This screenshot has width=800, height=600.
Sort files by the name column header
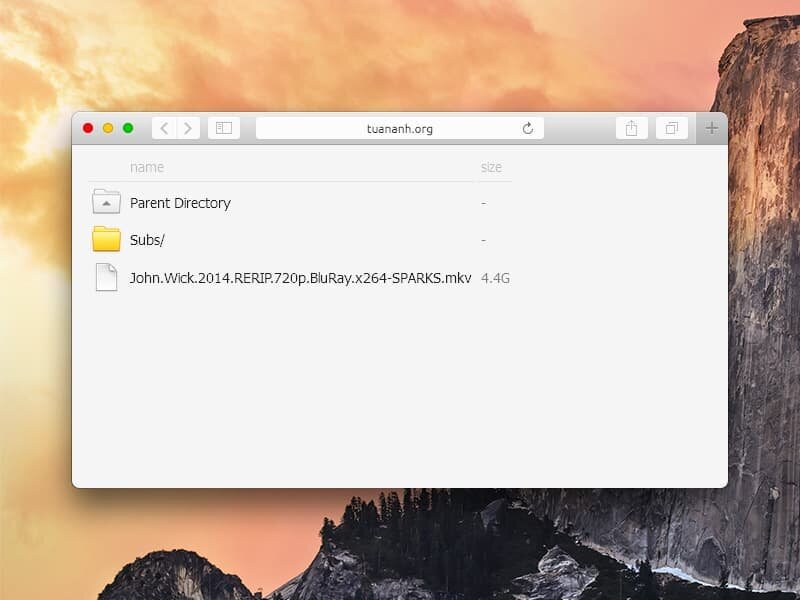(x=145, y=167)
